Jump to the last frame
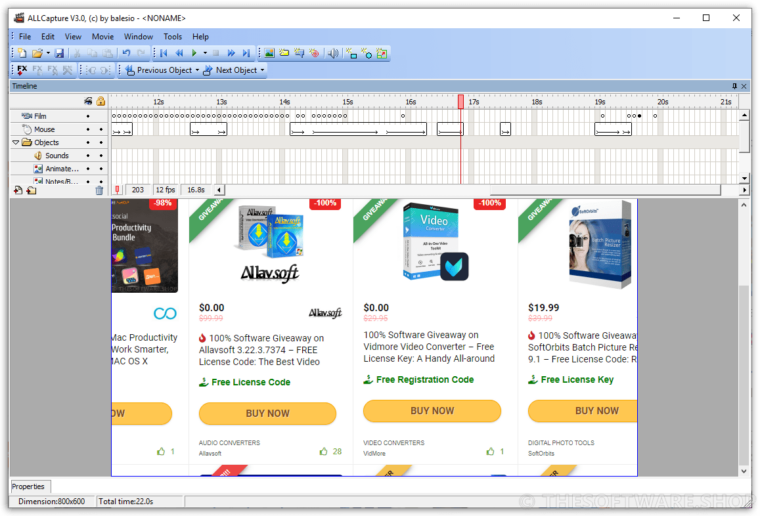This screenshot has width=760, height=516. tap(246, 53)
